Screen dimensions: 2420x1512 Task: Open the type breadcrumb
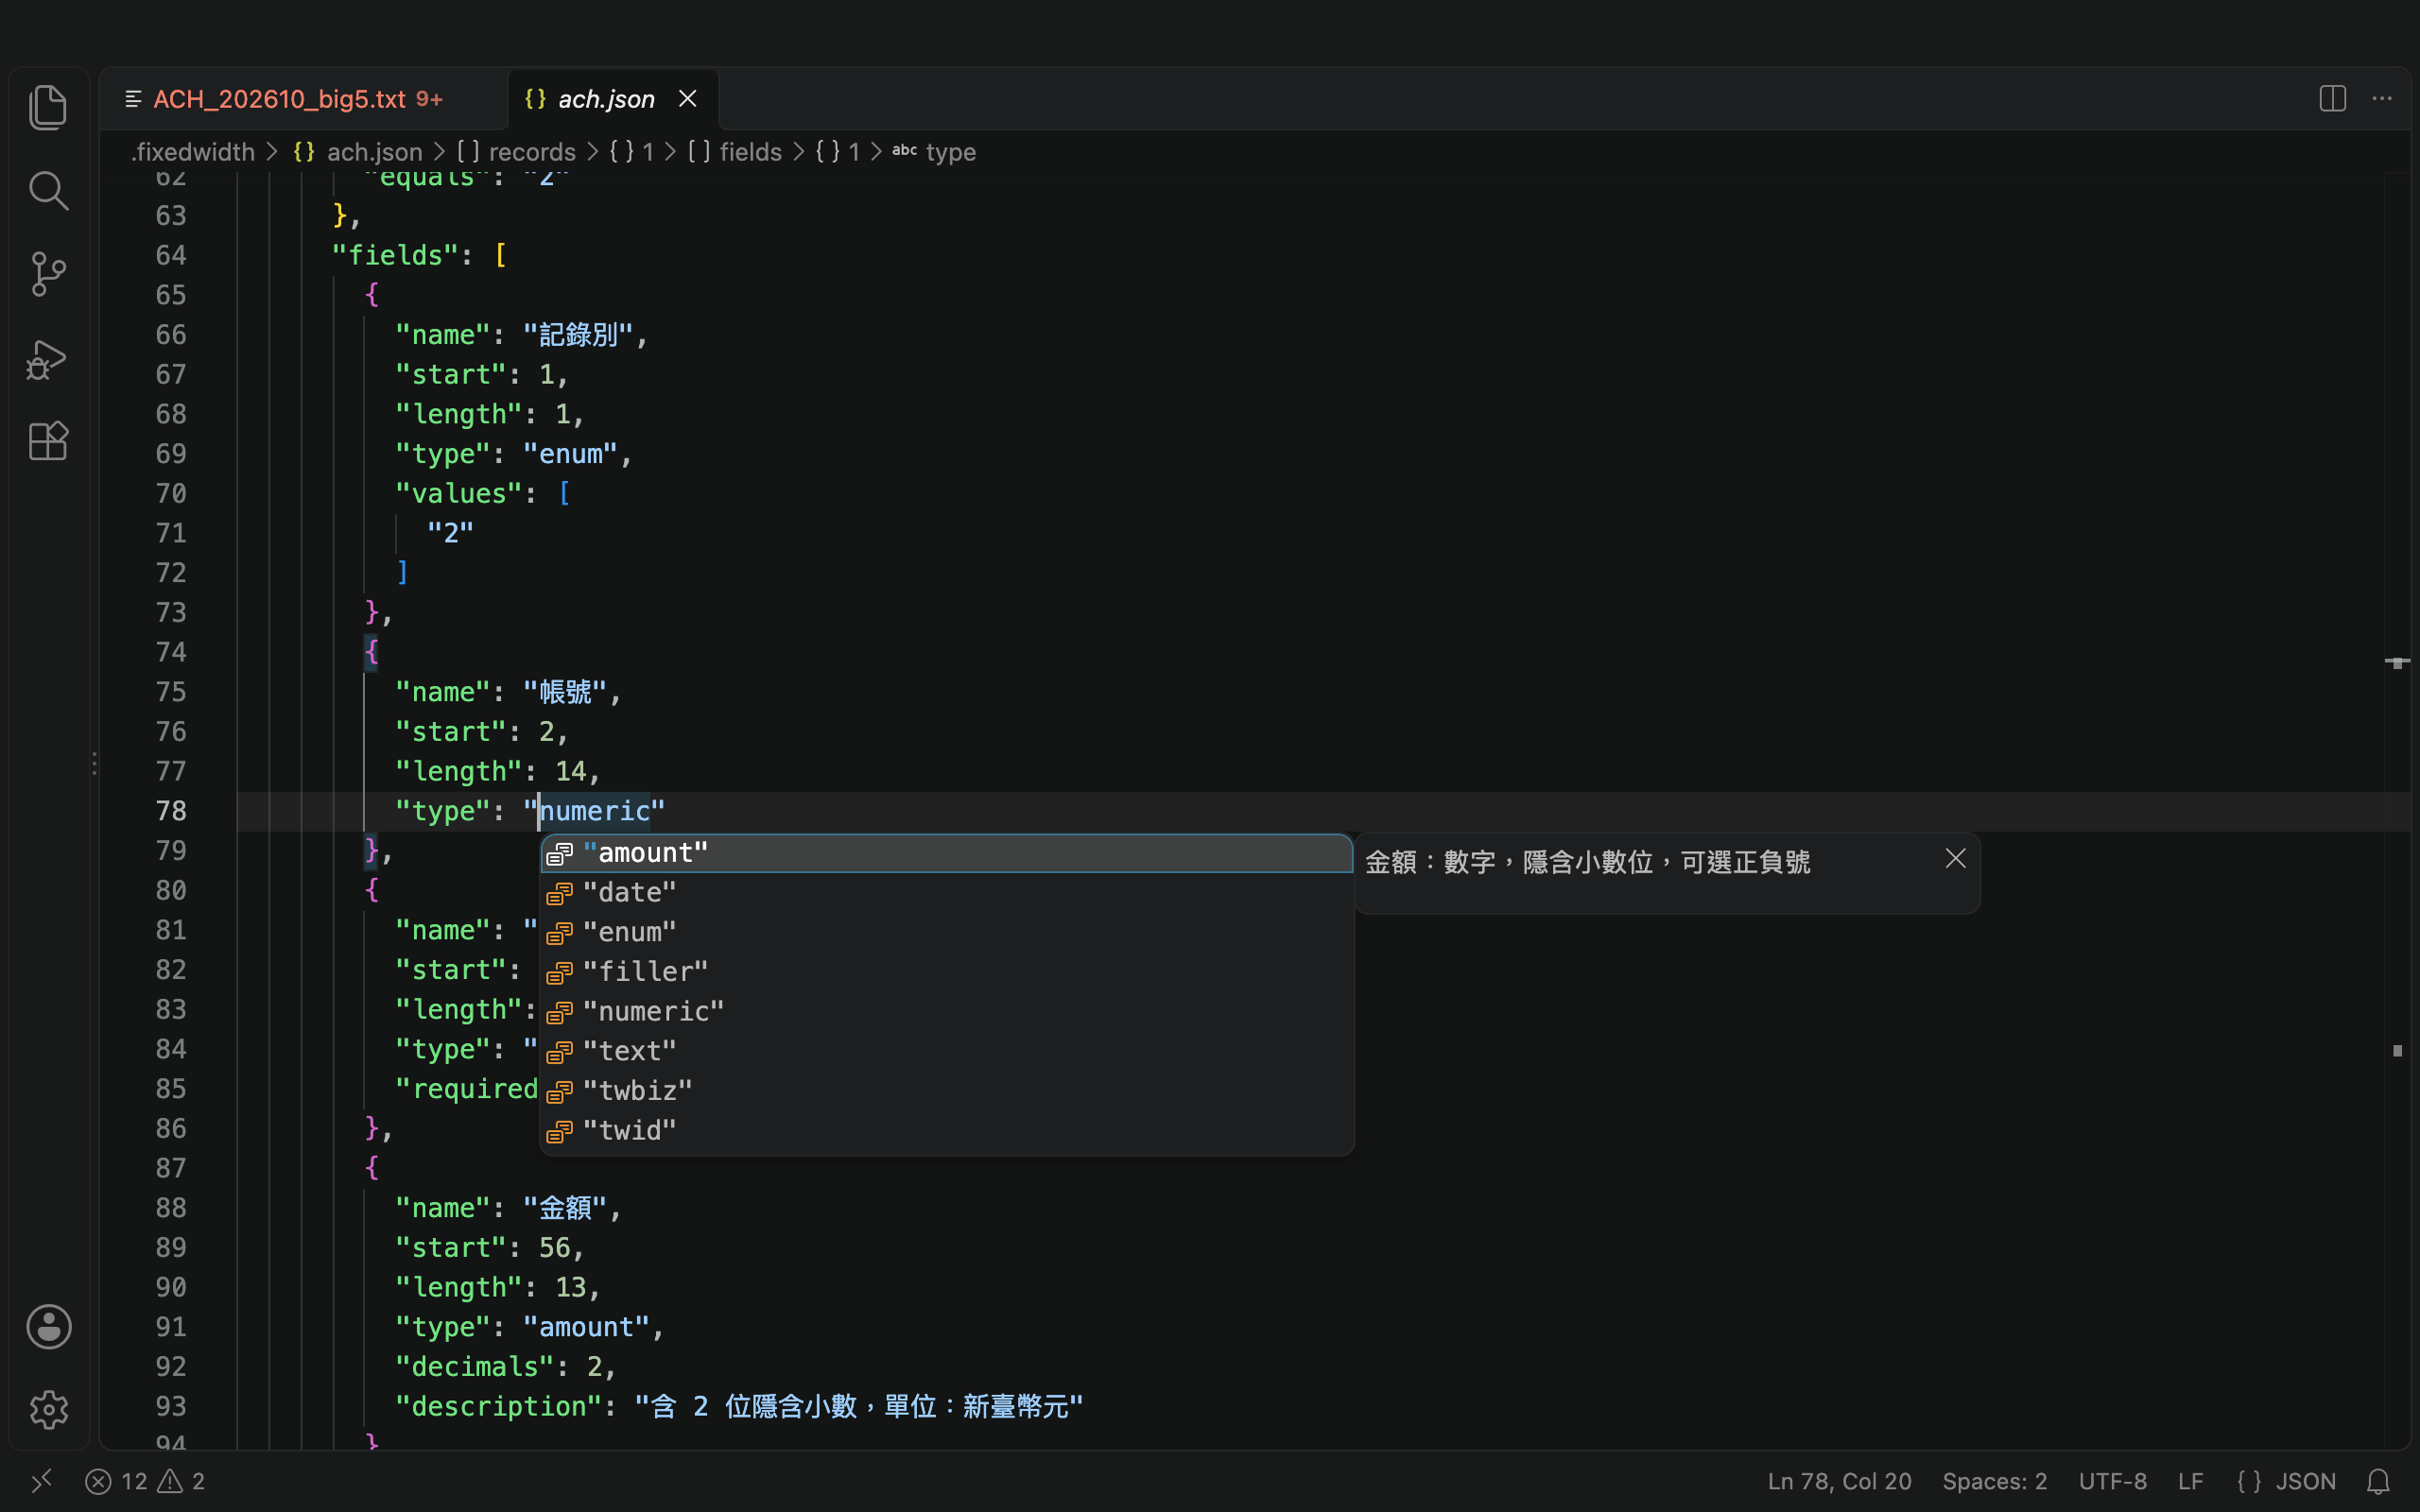point(934,152)
